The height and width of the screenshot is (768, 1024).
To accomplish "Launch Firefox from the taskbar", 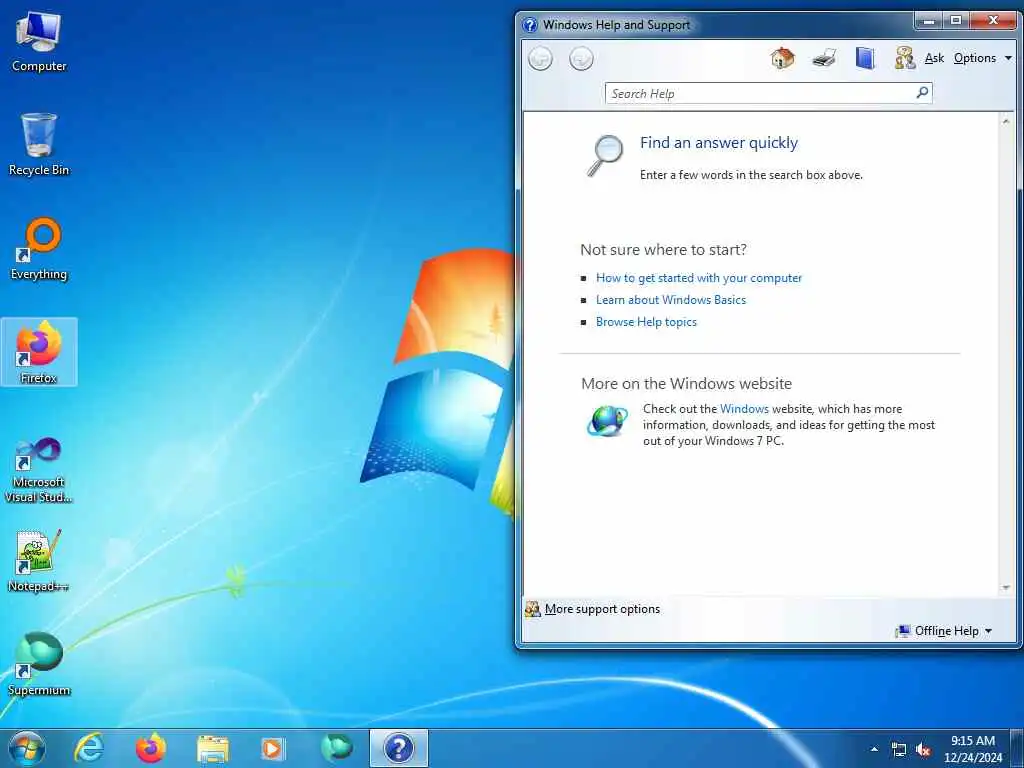I will coord(150,748).
